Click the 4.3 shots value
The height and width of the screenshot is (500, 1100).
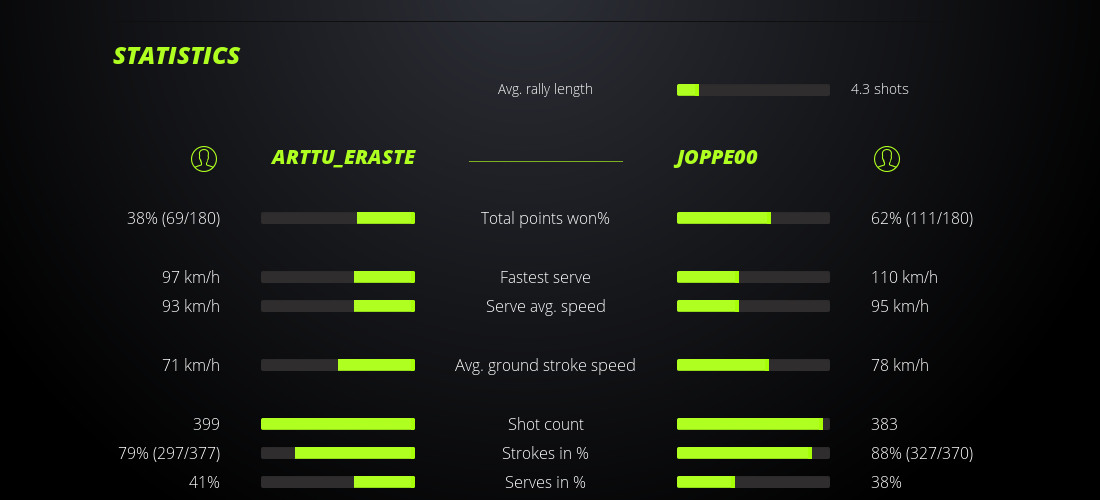(879, 89)
